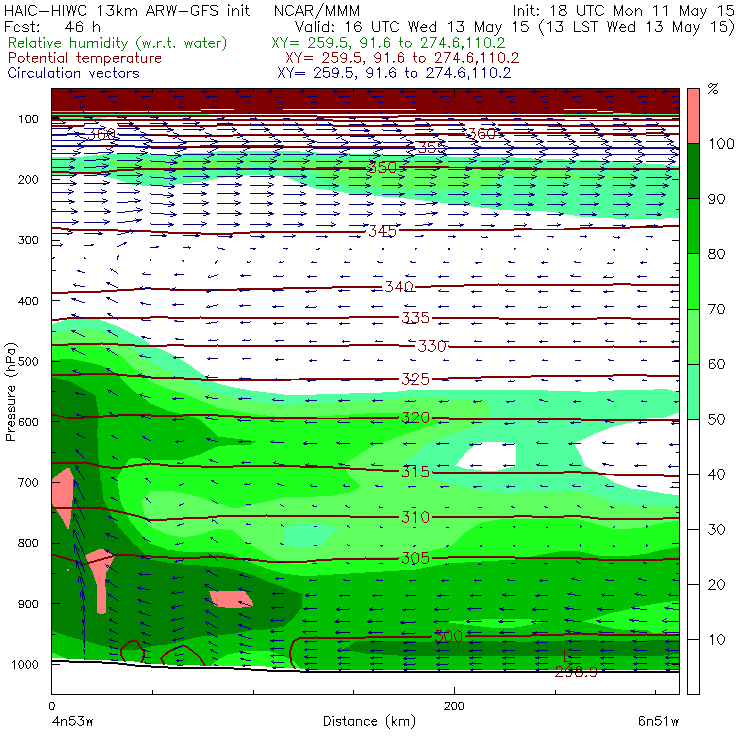The height and width of the screenshot is (740, 740).
Task: Click the colorbar "60" label
Action: [717, 364]
